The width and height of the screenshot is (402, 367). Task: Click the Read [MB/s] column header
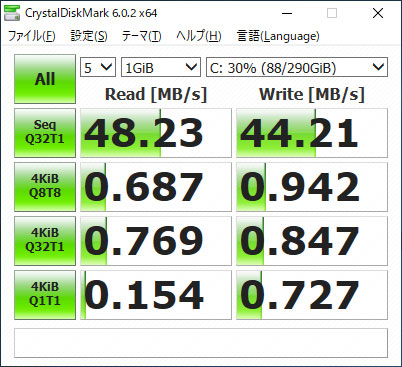coord(156,94)
